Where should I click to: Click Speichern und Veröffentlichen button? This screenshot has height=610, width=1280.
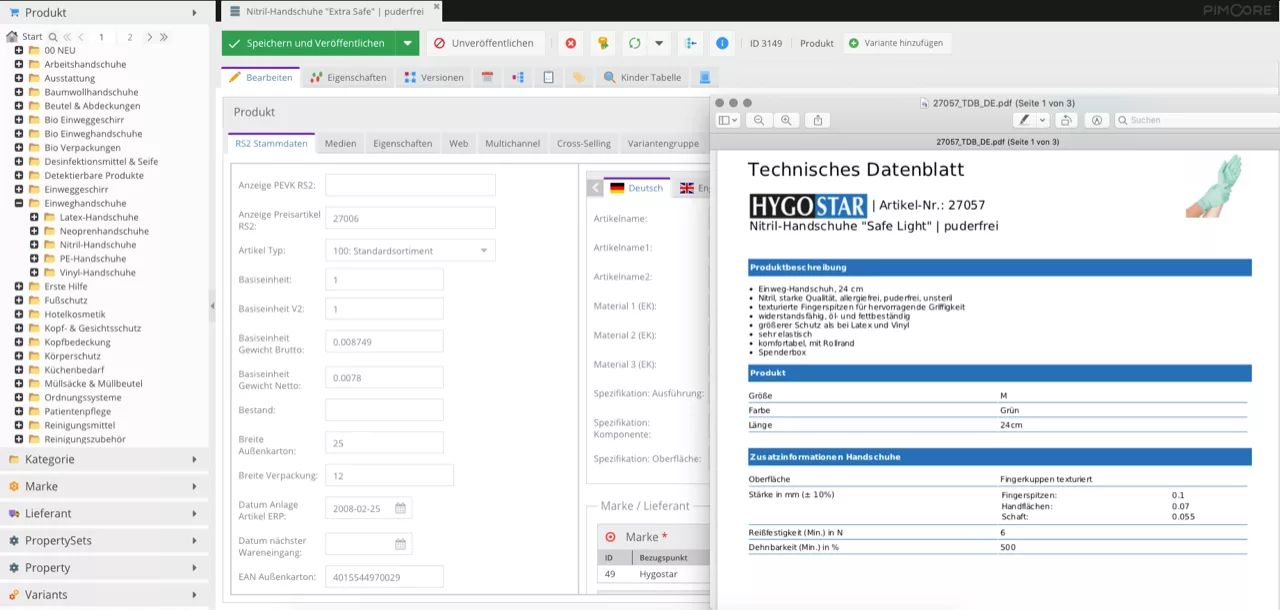tap(308, 44)
